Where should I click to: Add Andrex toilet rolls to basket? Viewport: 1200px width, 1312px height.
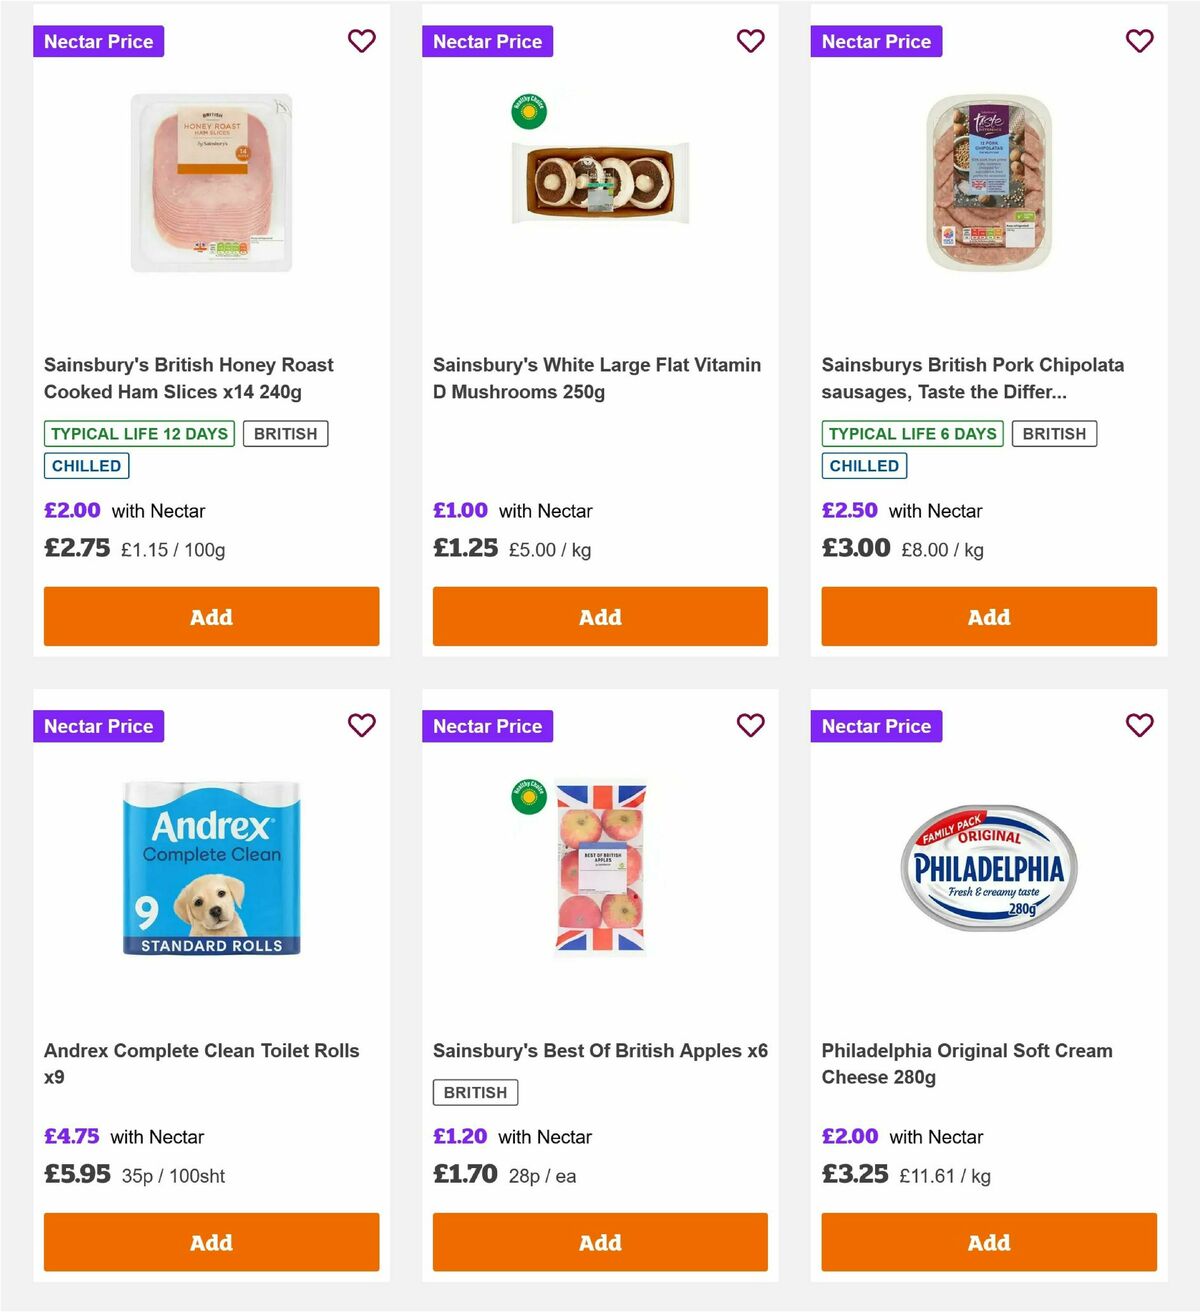[x=210, y=1242]
